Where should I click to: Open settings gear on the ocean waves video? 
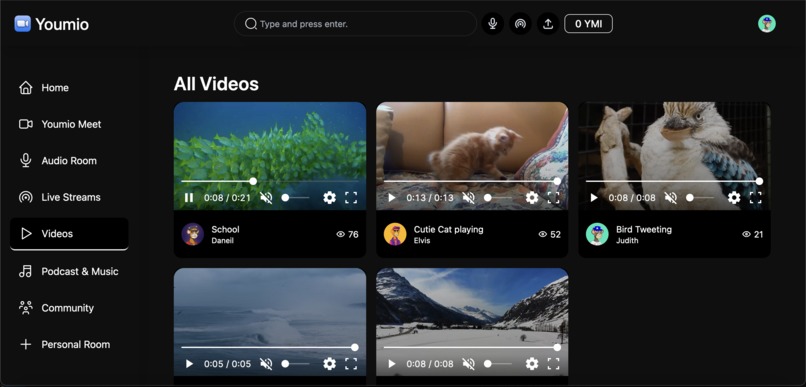[329, 364]
